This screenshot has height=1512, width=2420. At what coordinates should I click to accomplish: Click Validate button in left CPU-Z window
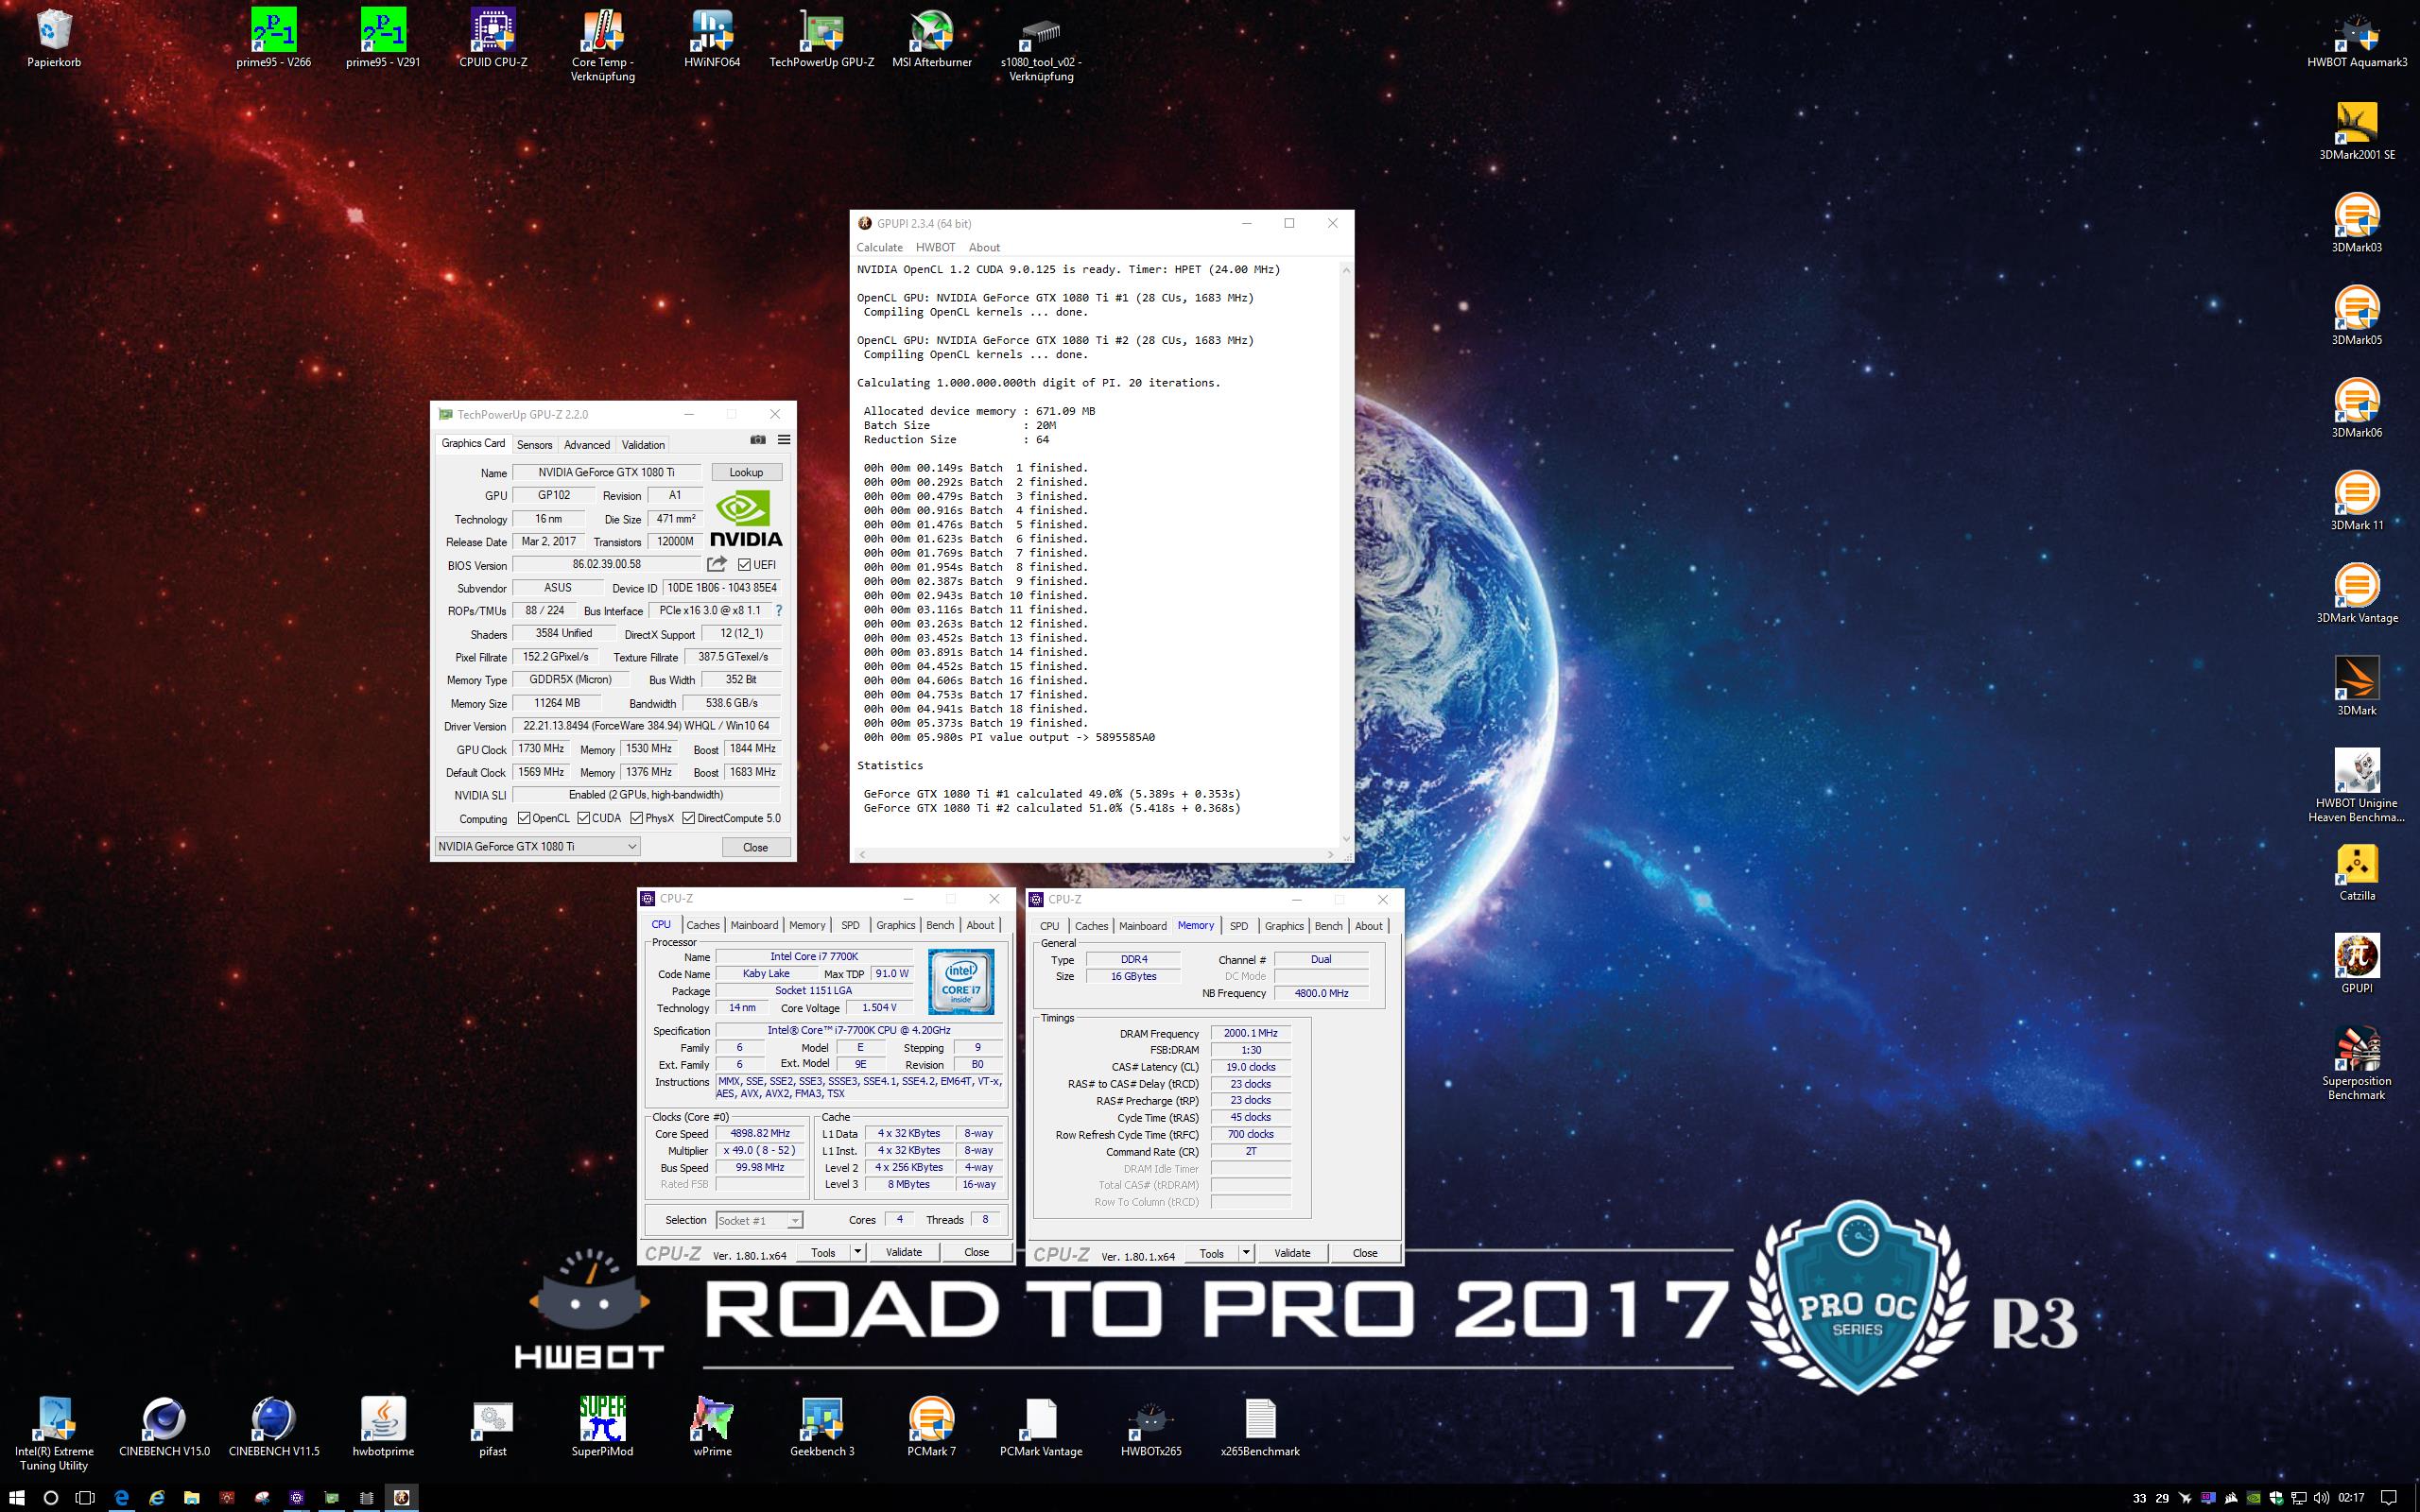(903, 1252)
